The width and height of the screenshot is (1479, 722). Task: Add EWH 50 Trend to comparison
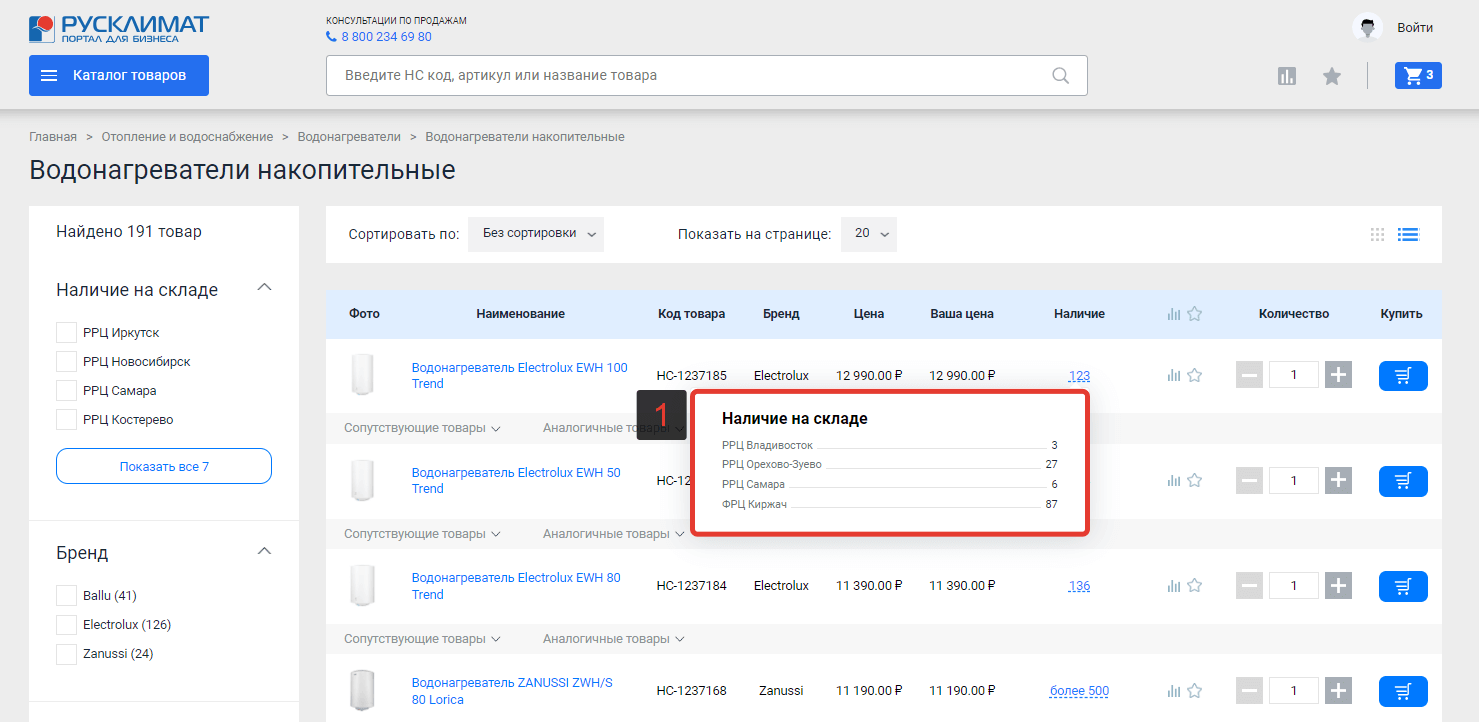click(1174, 481)
